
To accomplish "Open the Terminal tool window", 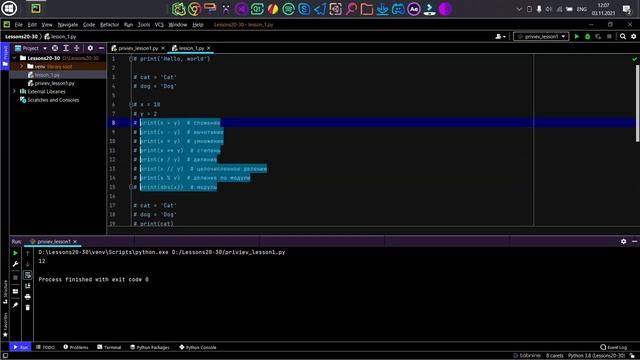I will [109, 347].
